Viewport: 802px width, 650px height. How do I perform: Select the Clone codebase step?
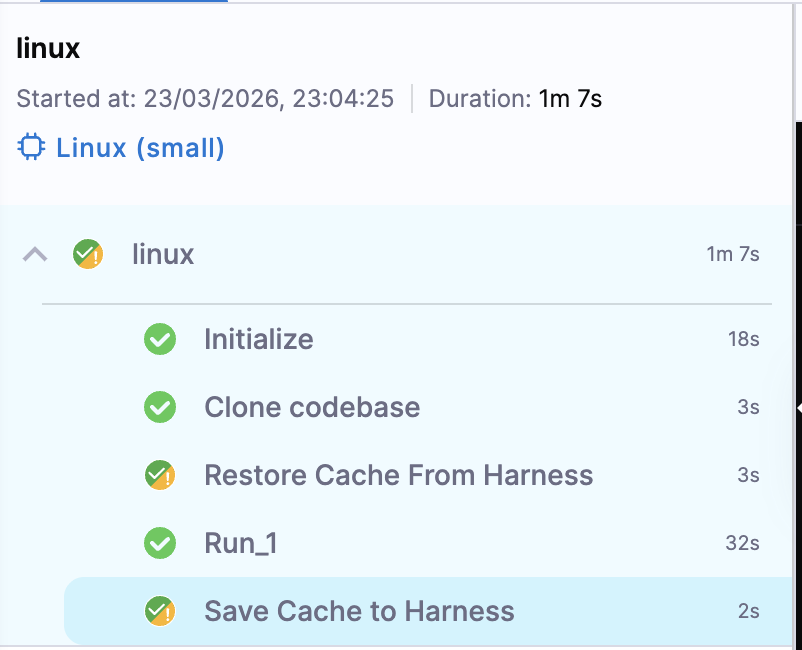pyautogui.click(x=312, y=407)
